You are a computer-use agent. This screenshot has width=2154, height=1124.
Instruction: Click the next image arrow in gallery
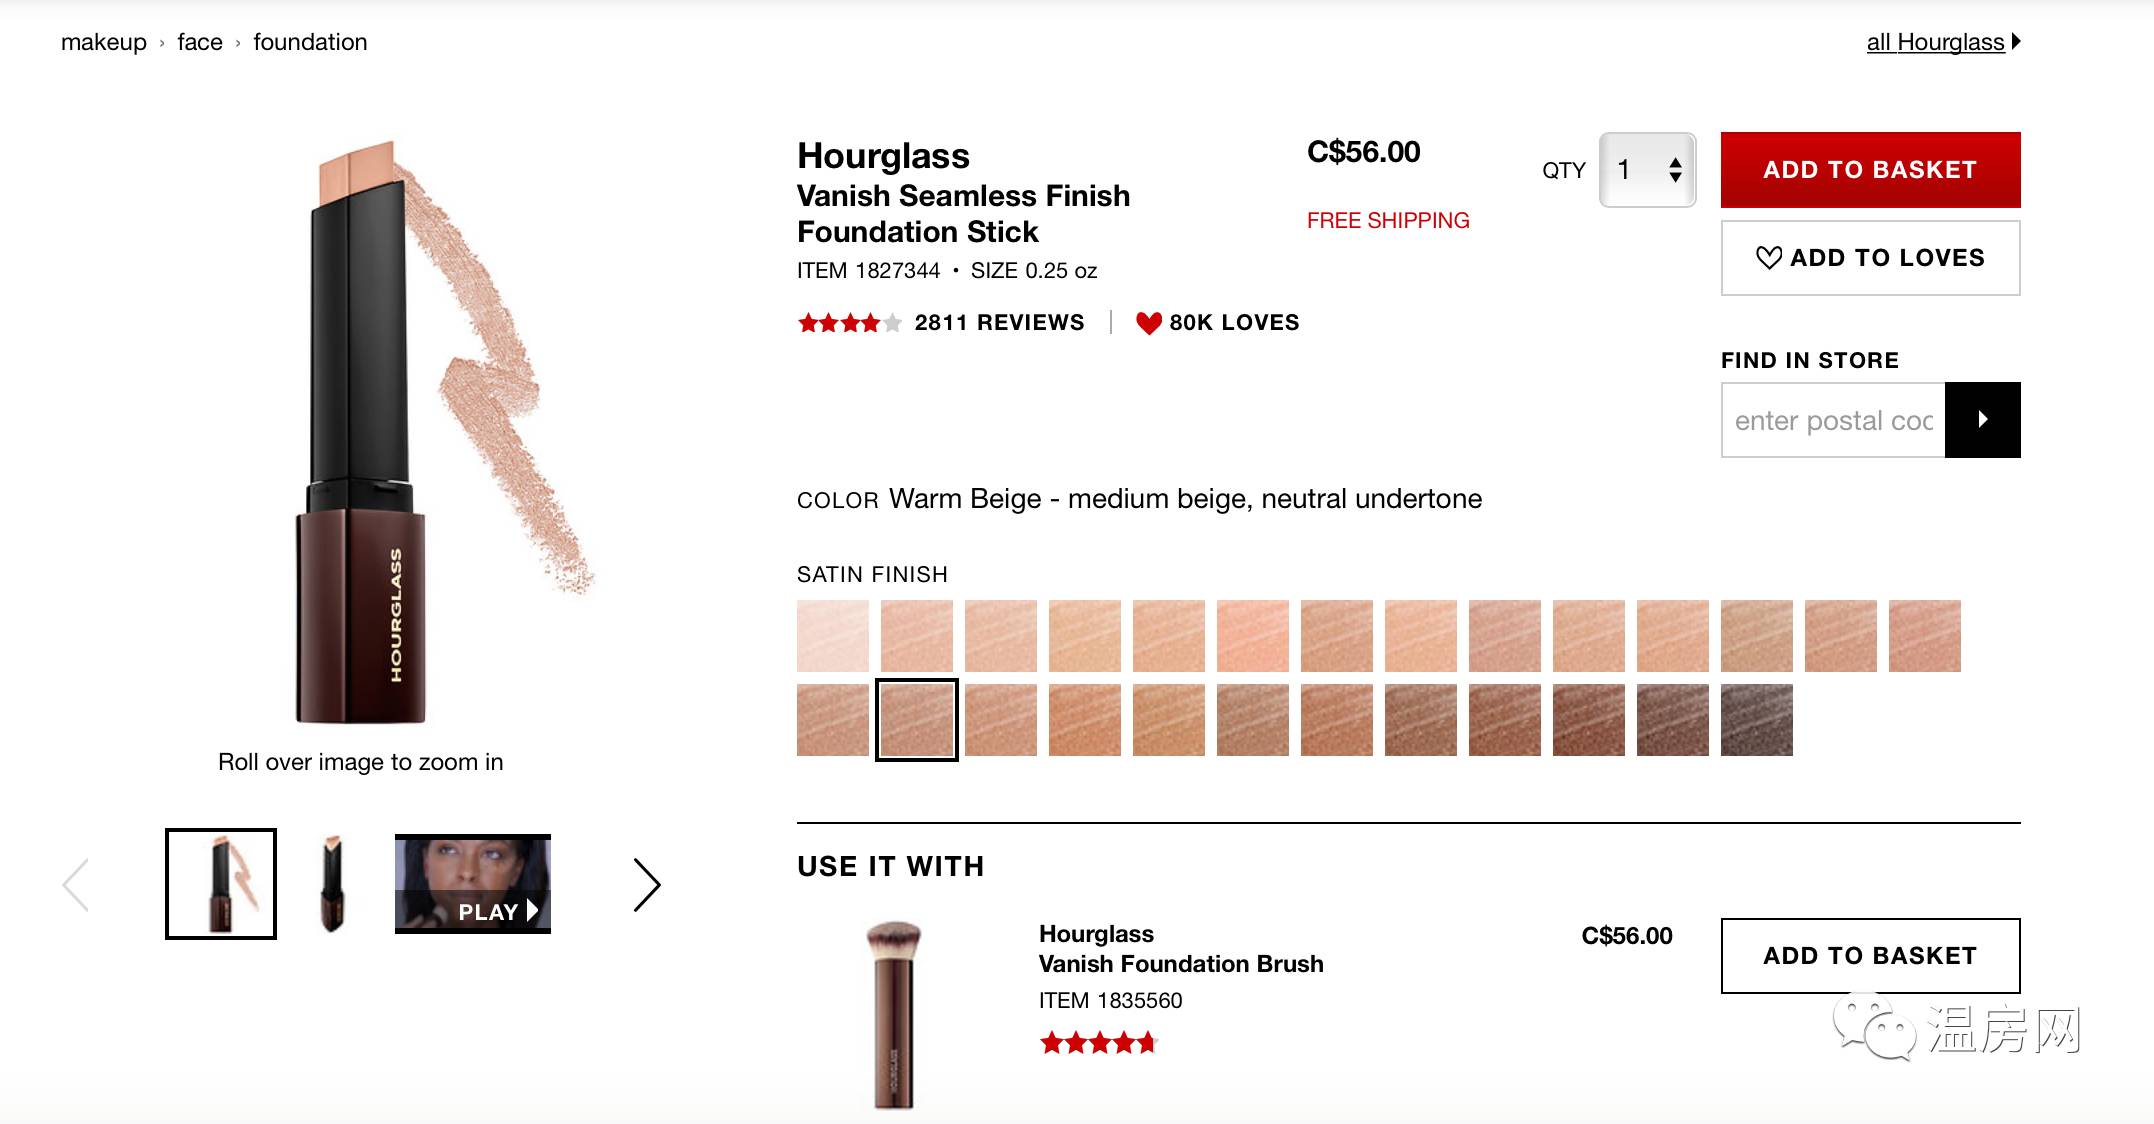(647, 885)
